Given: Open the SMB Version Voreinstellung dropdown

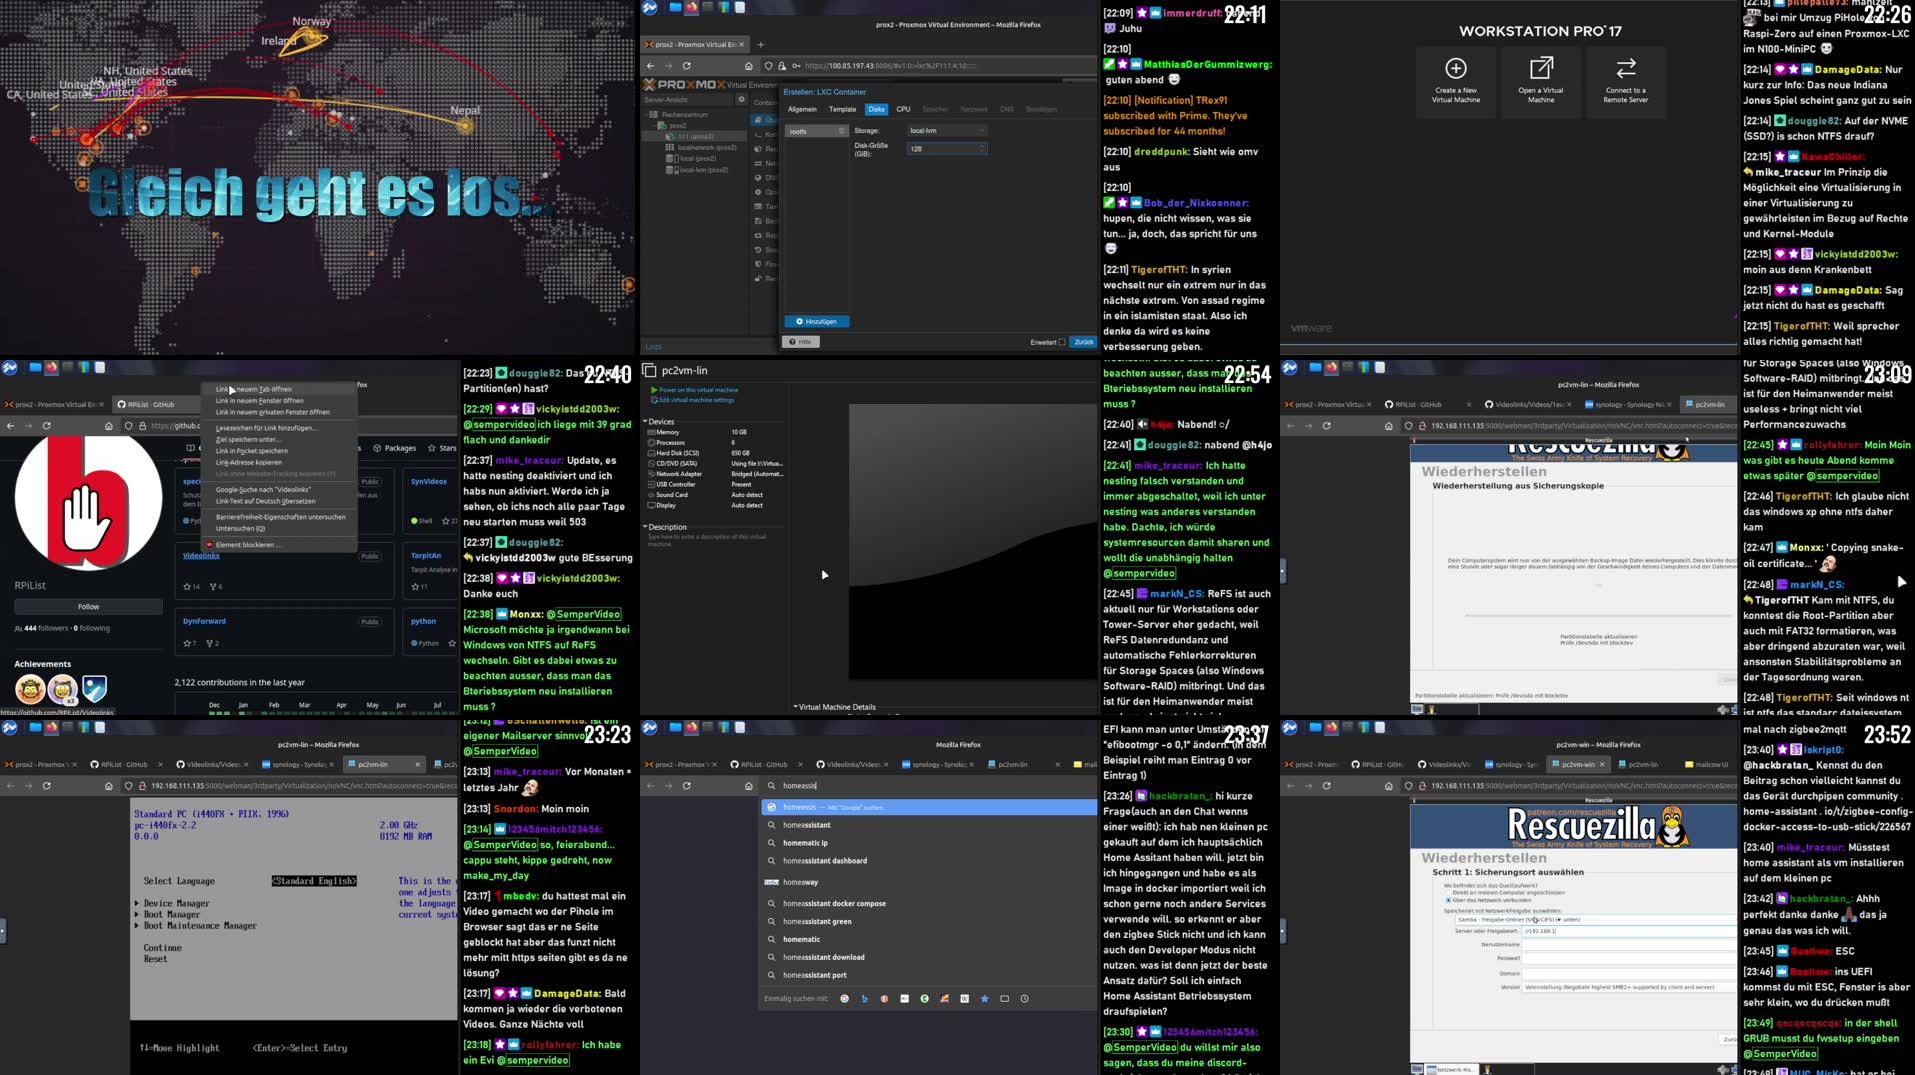Looking at the screenshot, I should pos(1629,987).
